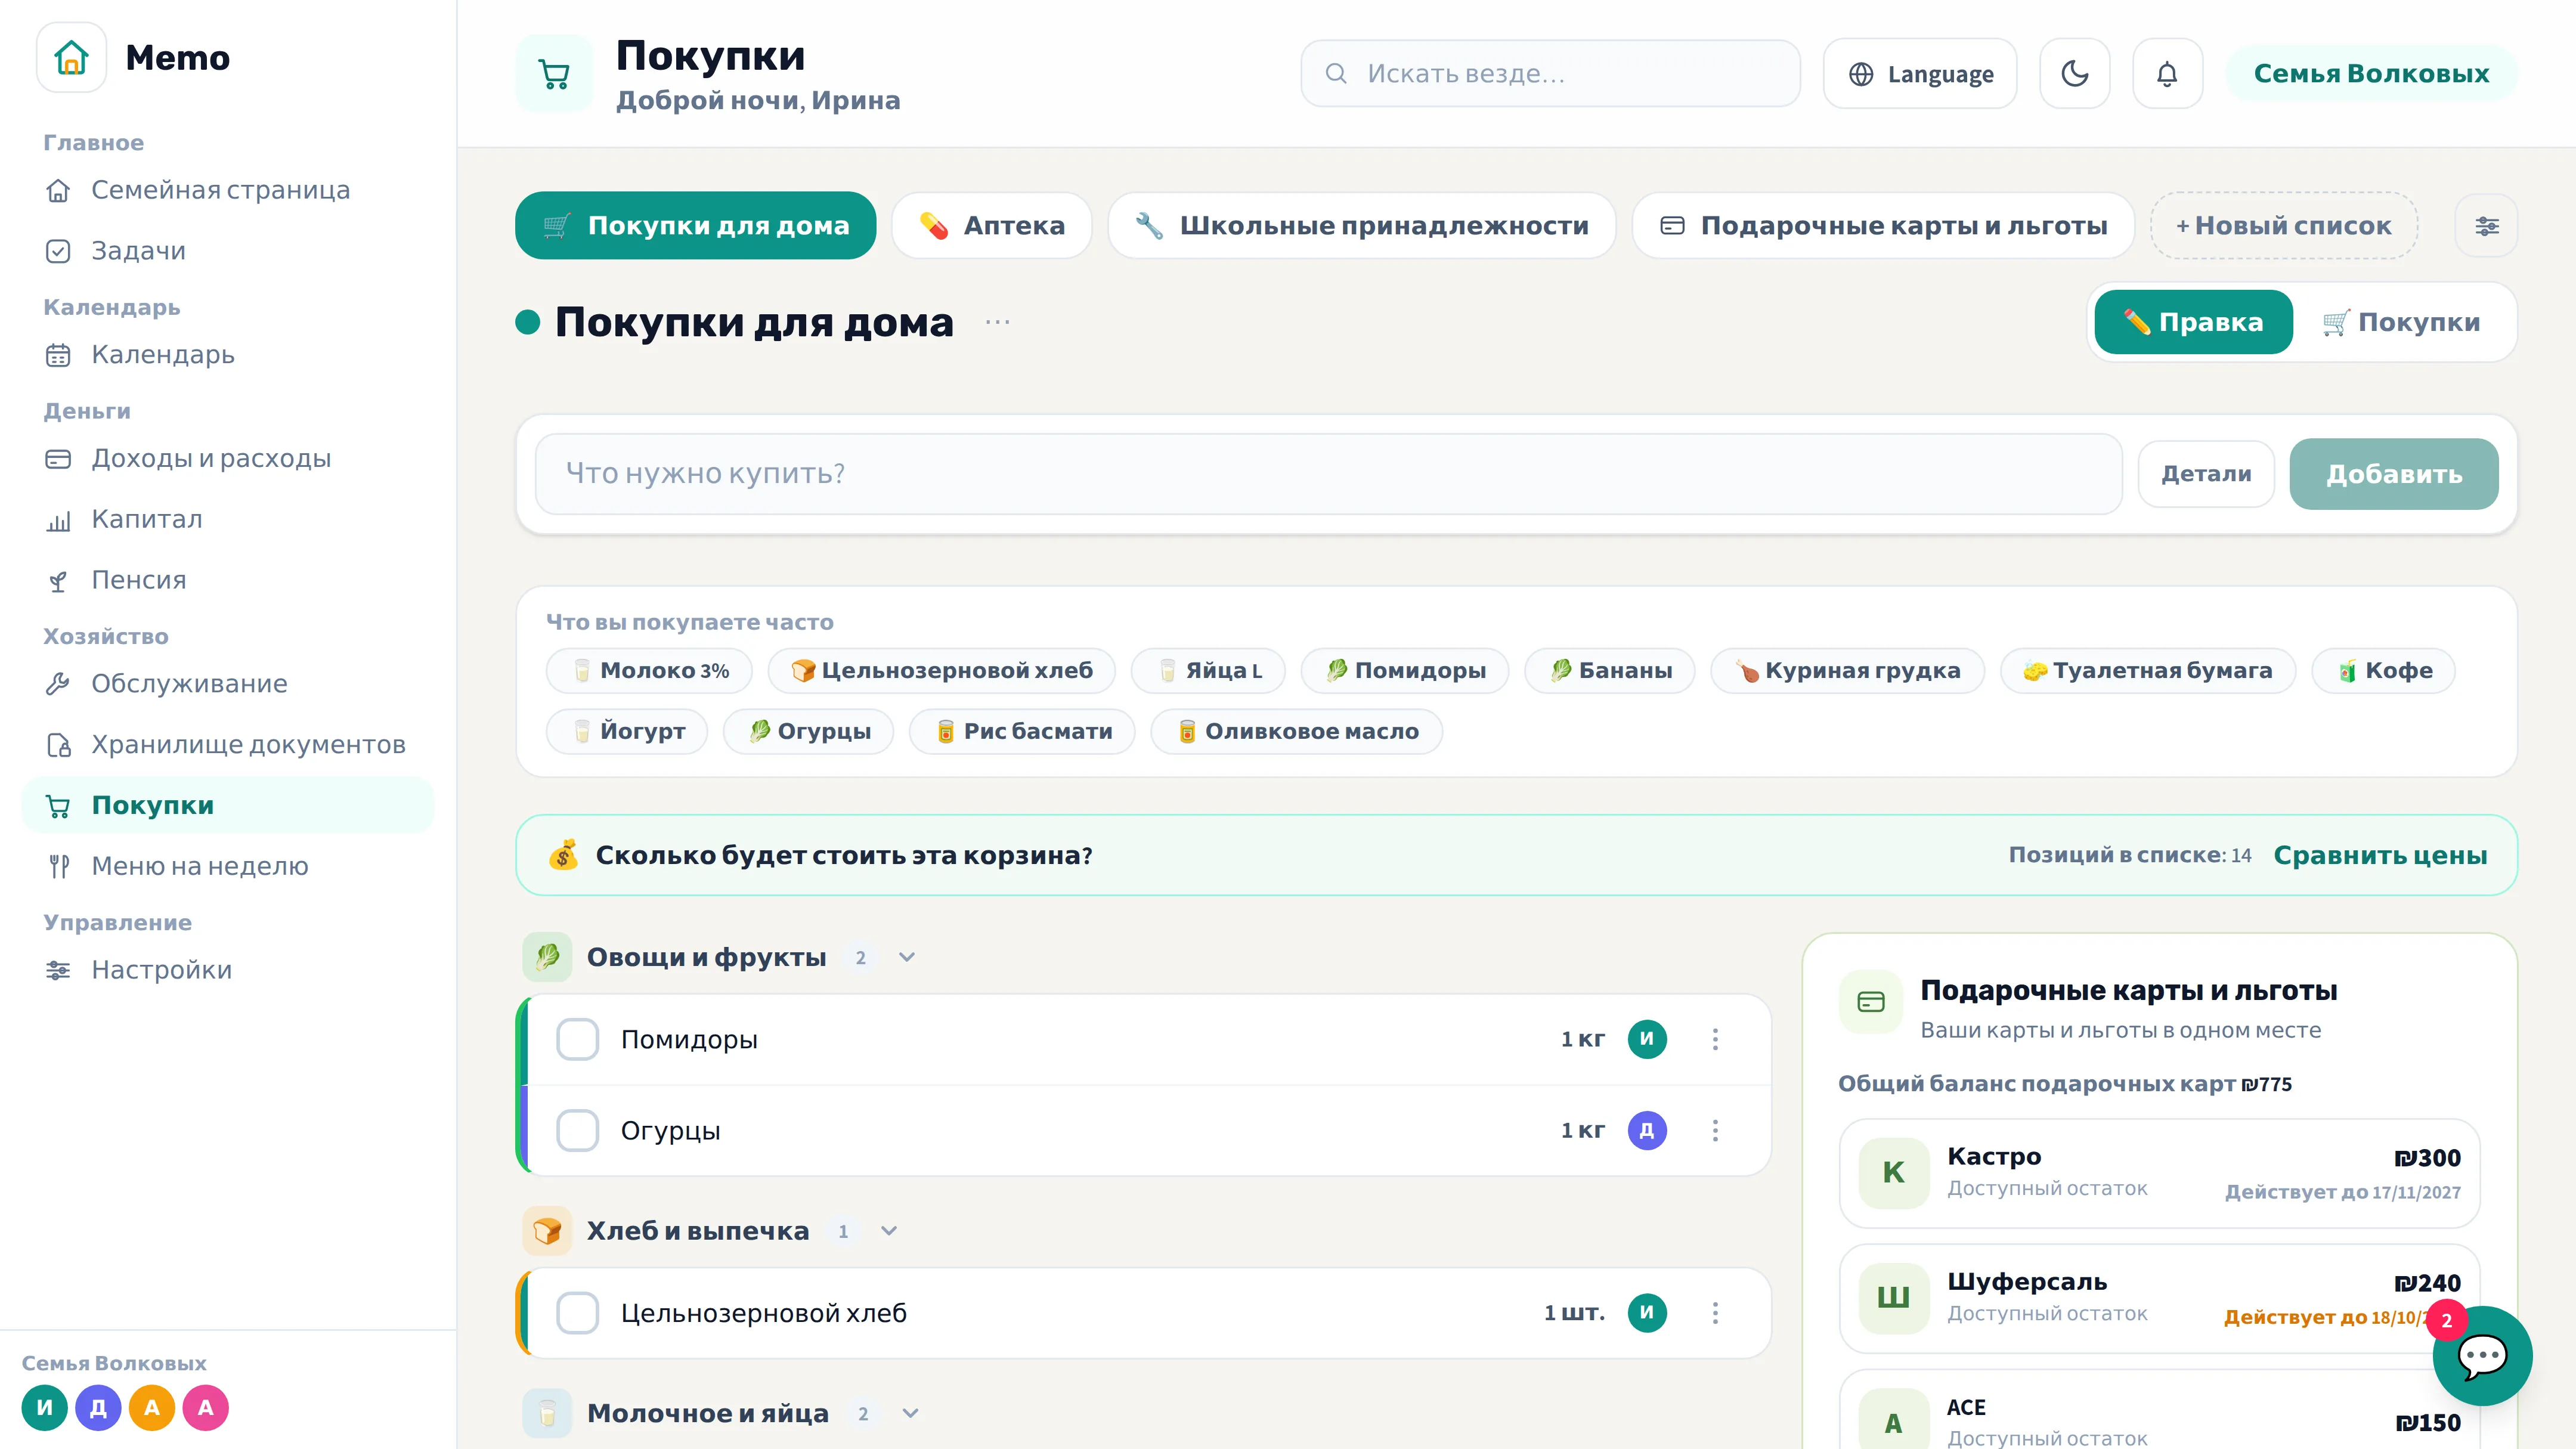Collapse the Молочное и яйца category
Screen dimensions: 2576x1449
tap(910, 1413)
